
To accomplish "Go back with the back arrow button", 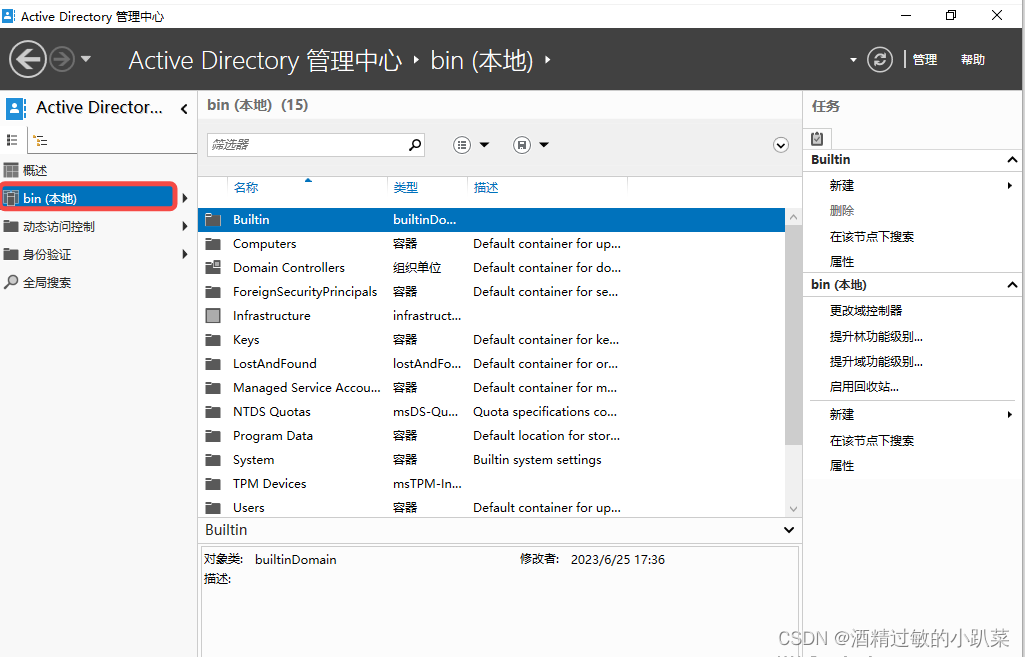I will click(x=27, y=59).
